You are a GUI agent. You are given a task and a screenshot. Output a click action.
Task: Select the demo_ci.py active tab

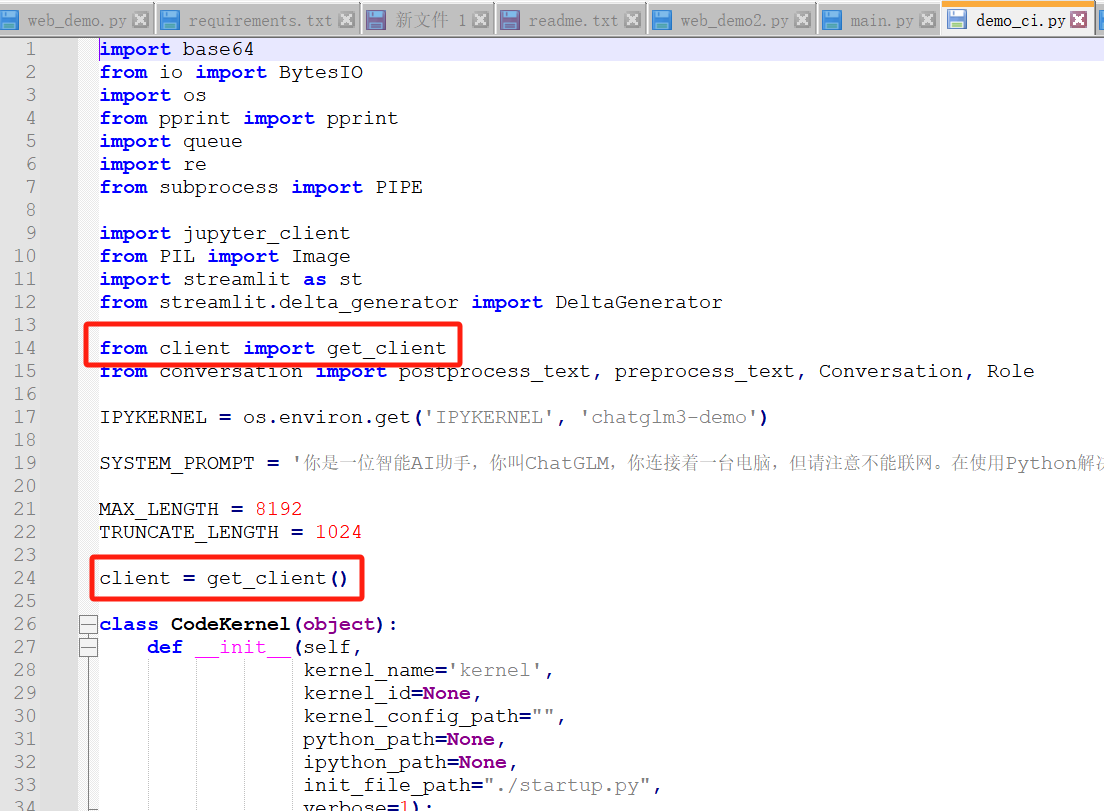click(1020, 20)
